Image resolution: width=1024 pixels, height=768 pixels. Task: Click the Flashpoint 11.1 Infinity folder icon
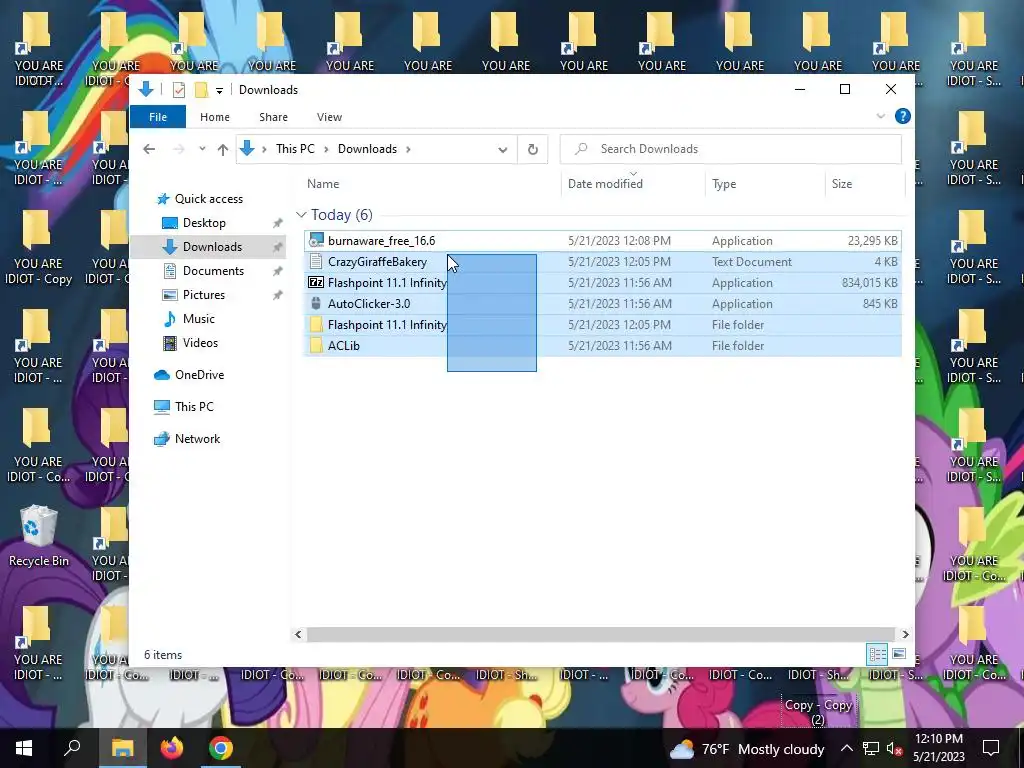pos(316,325)
